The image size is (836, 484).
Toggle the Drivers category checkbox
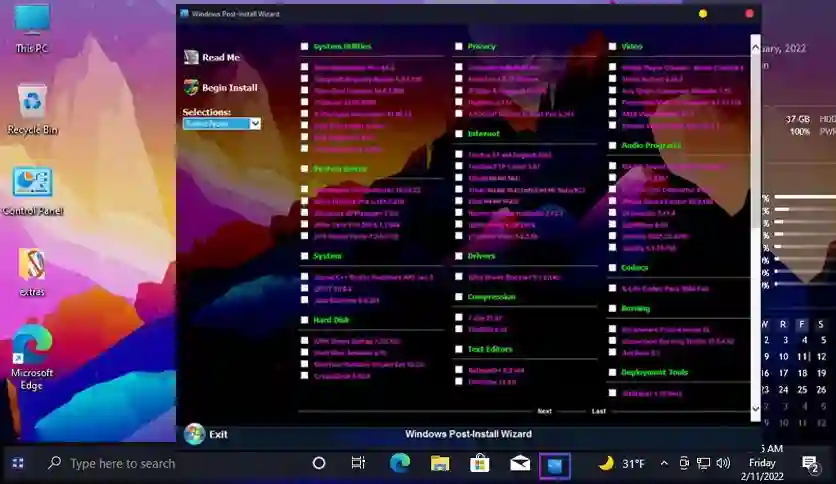coord(459,256)
